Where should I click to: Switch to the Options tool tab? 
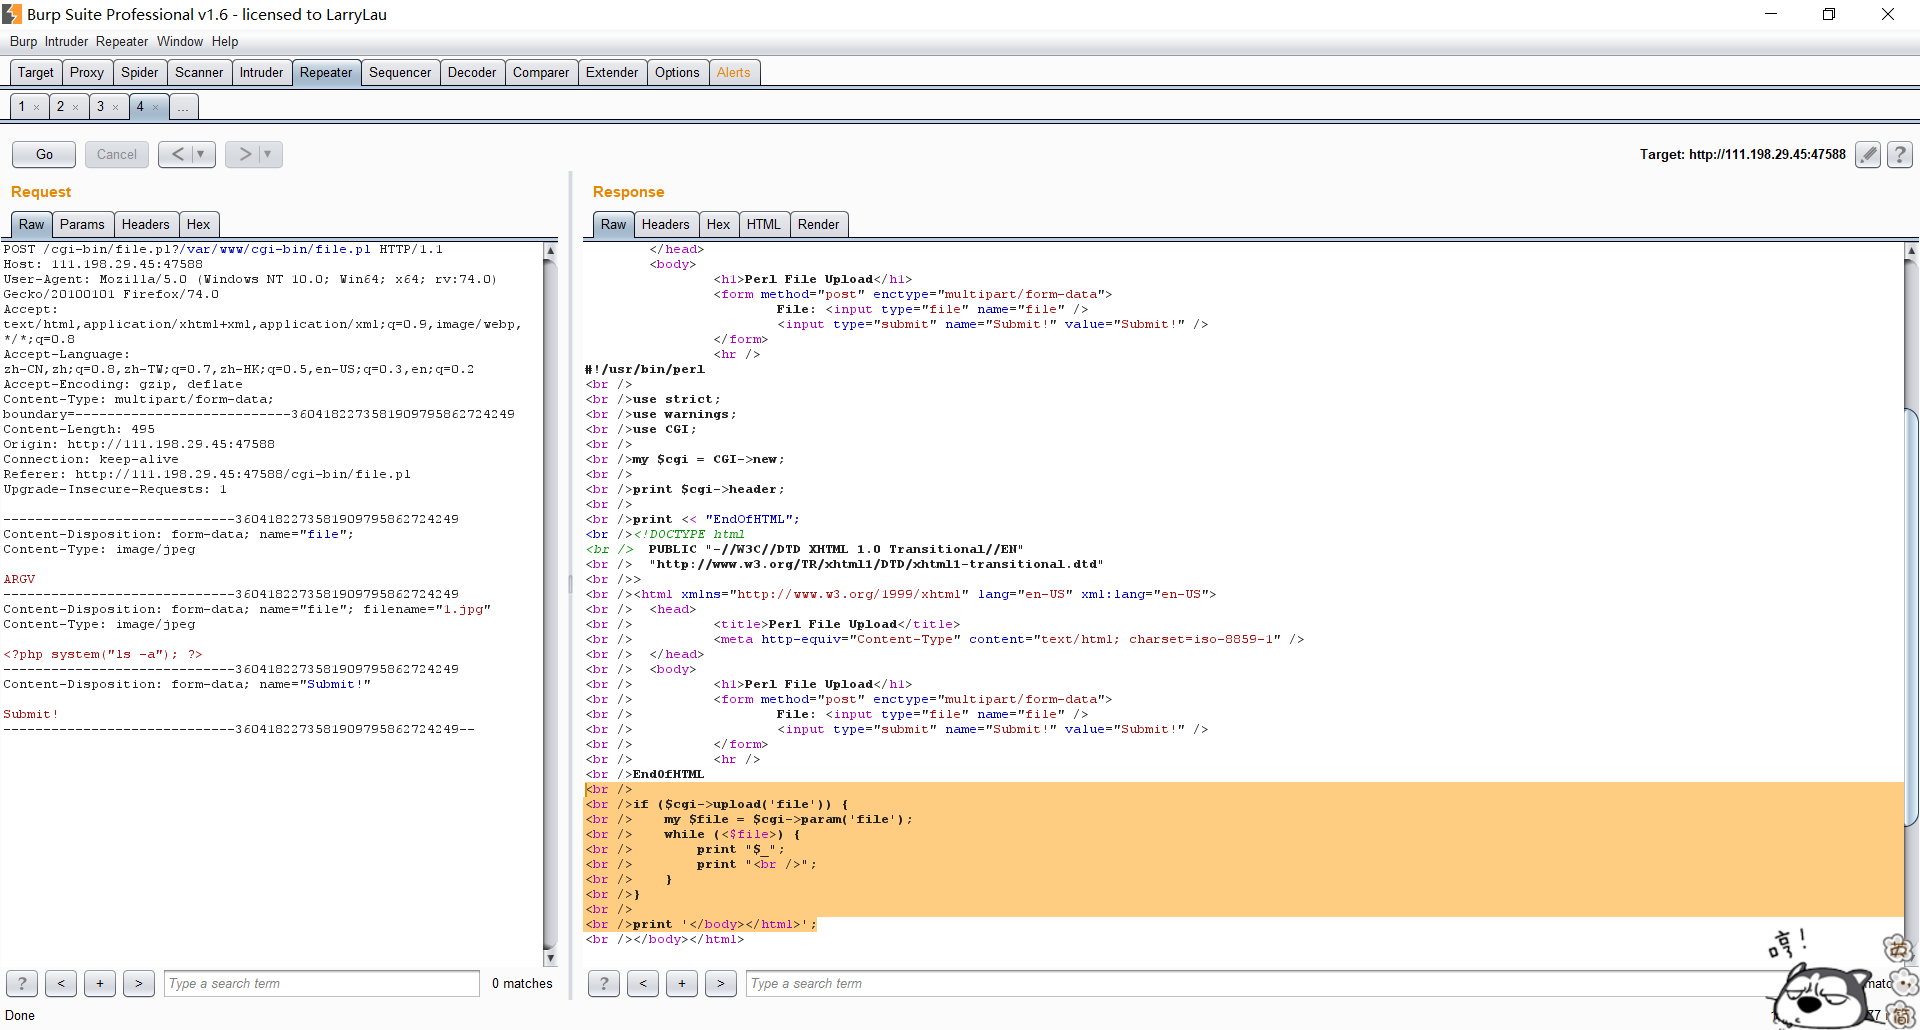(677, 72)
